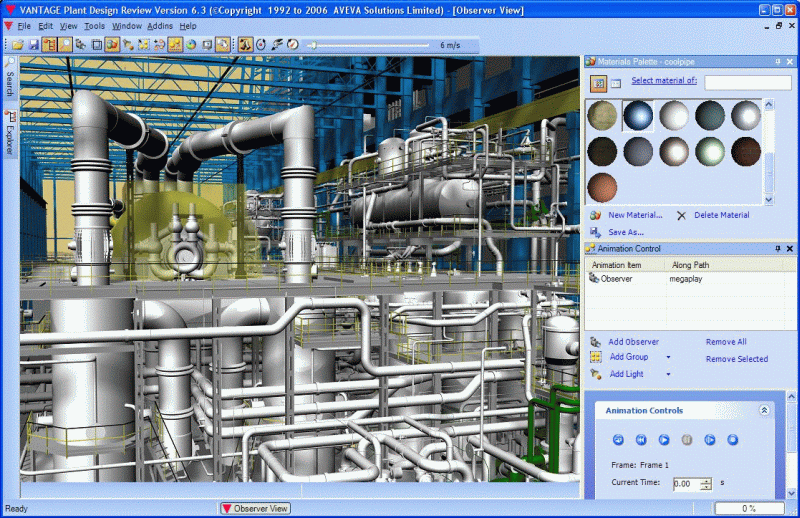Click the magnifier search icon in toolbar
The width and height of the screenshot is (800, 518).
[65, 45]
